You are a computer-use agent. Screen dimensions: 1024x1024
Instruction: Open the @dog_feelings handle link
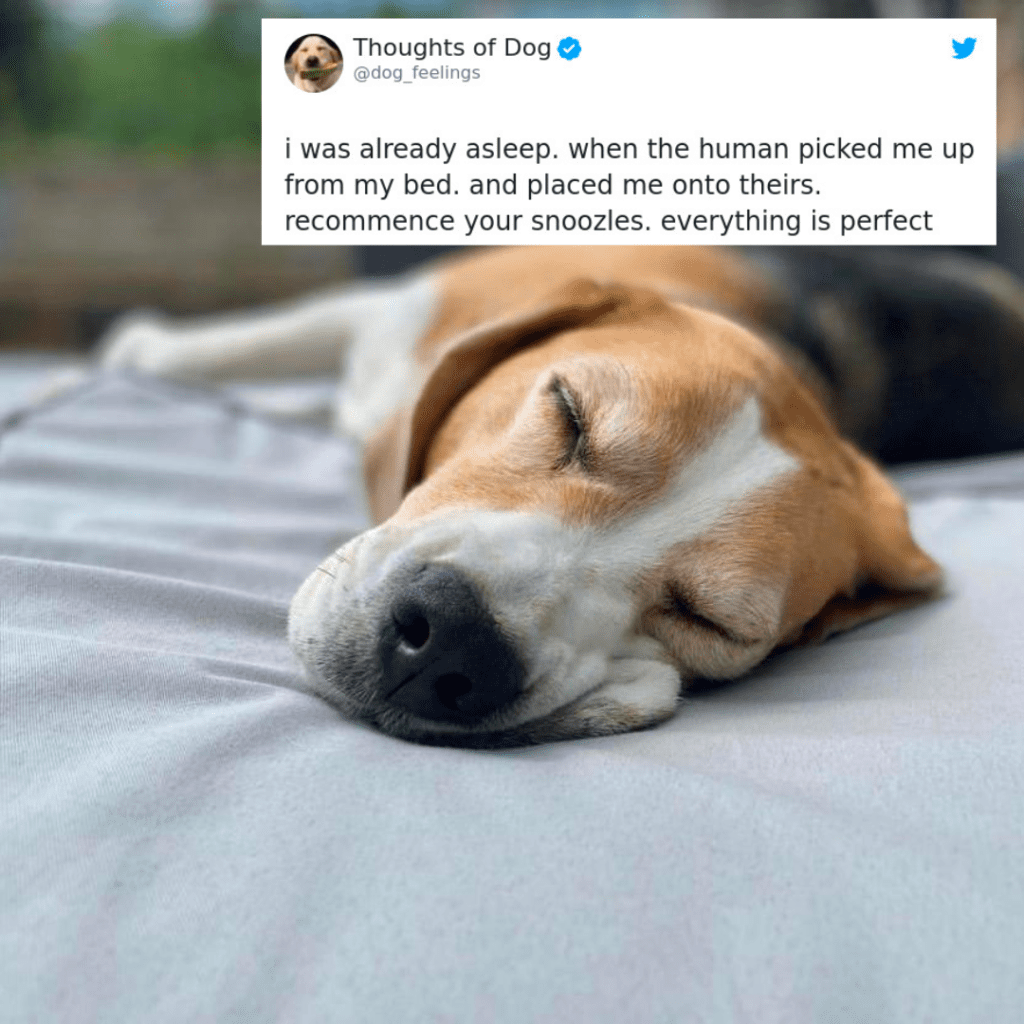[x=417, y=73]
